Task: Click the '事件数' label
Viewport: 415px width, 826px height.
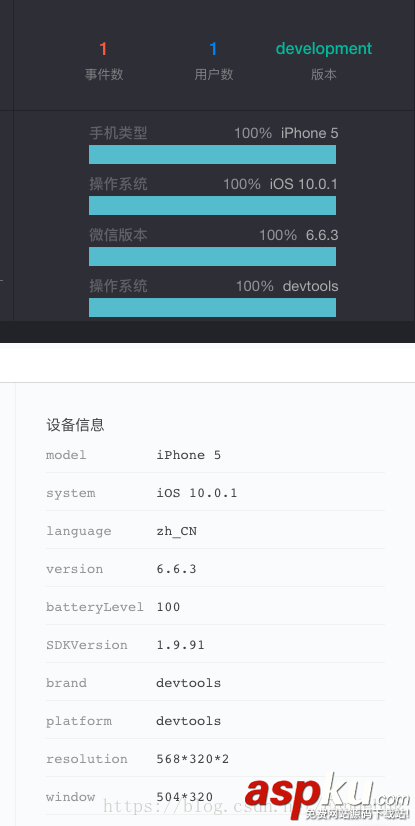Action: [x=104, y=74]
